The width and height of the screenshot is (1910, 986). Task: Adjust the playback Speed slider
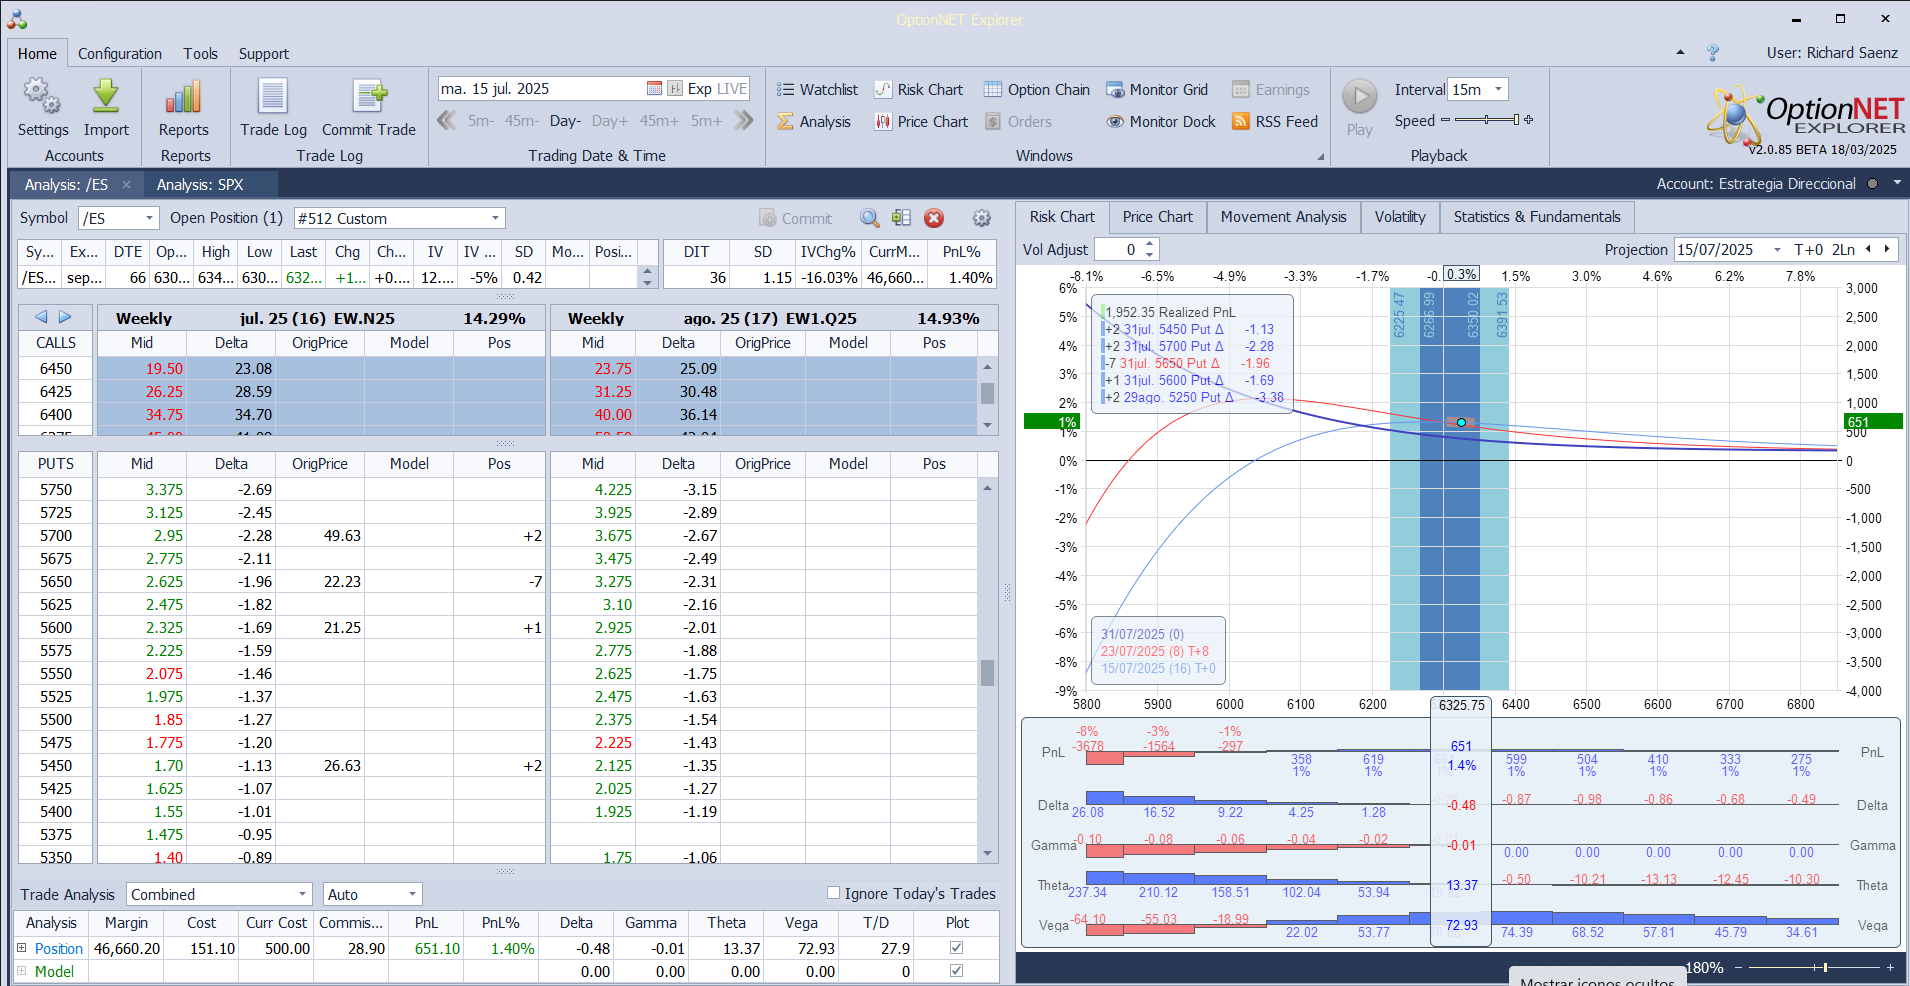tap(1487, 120)
